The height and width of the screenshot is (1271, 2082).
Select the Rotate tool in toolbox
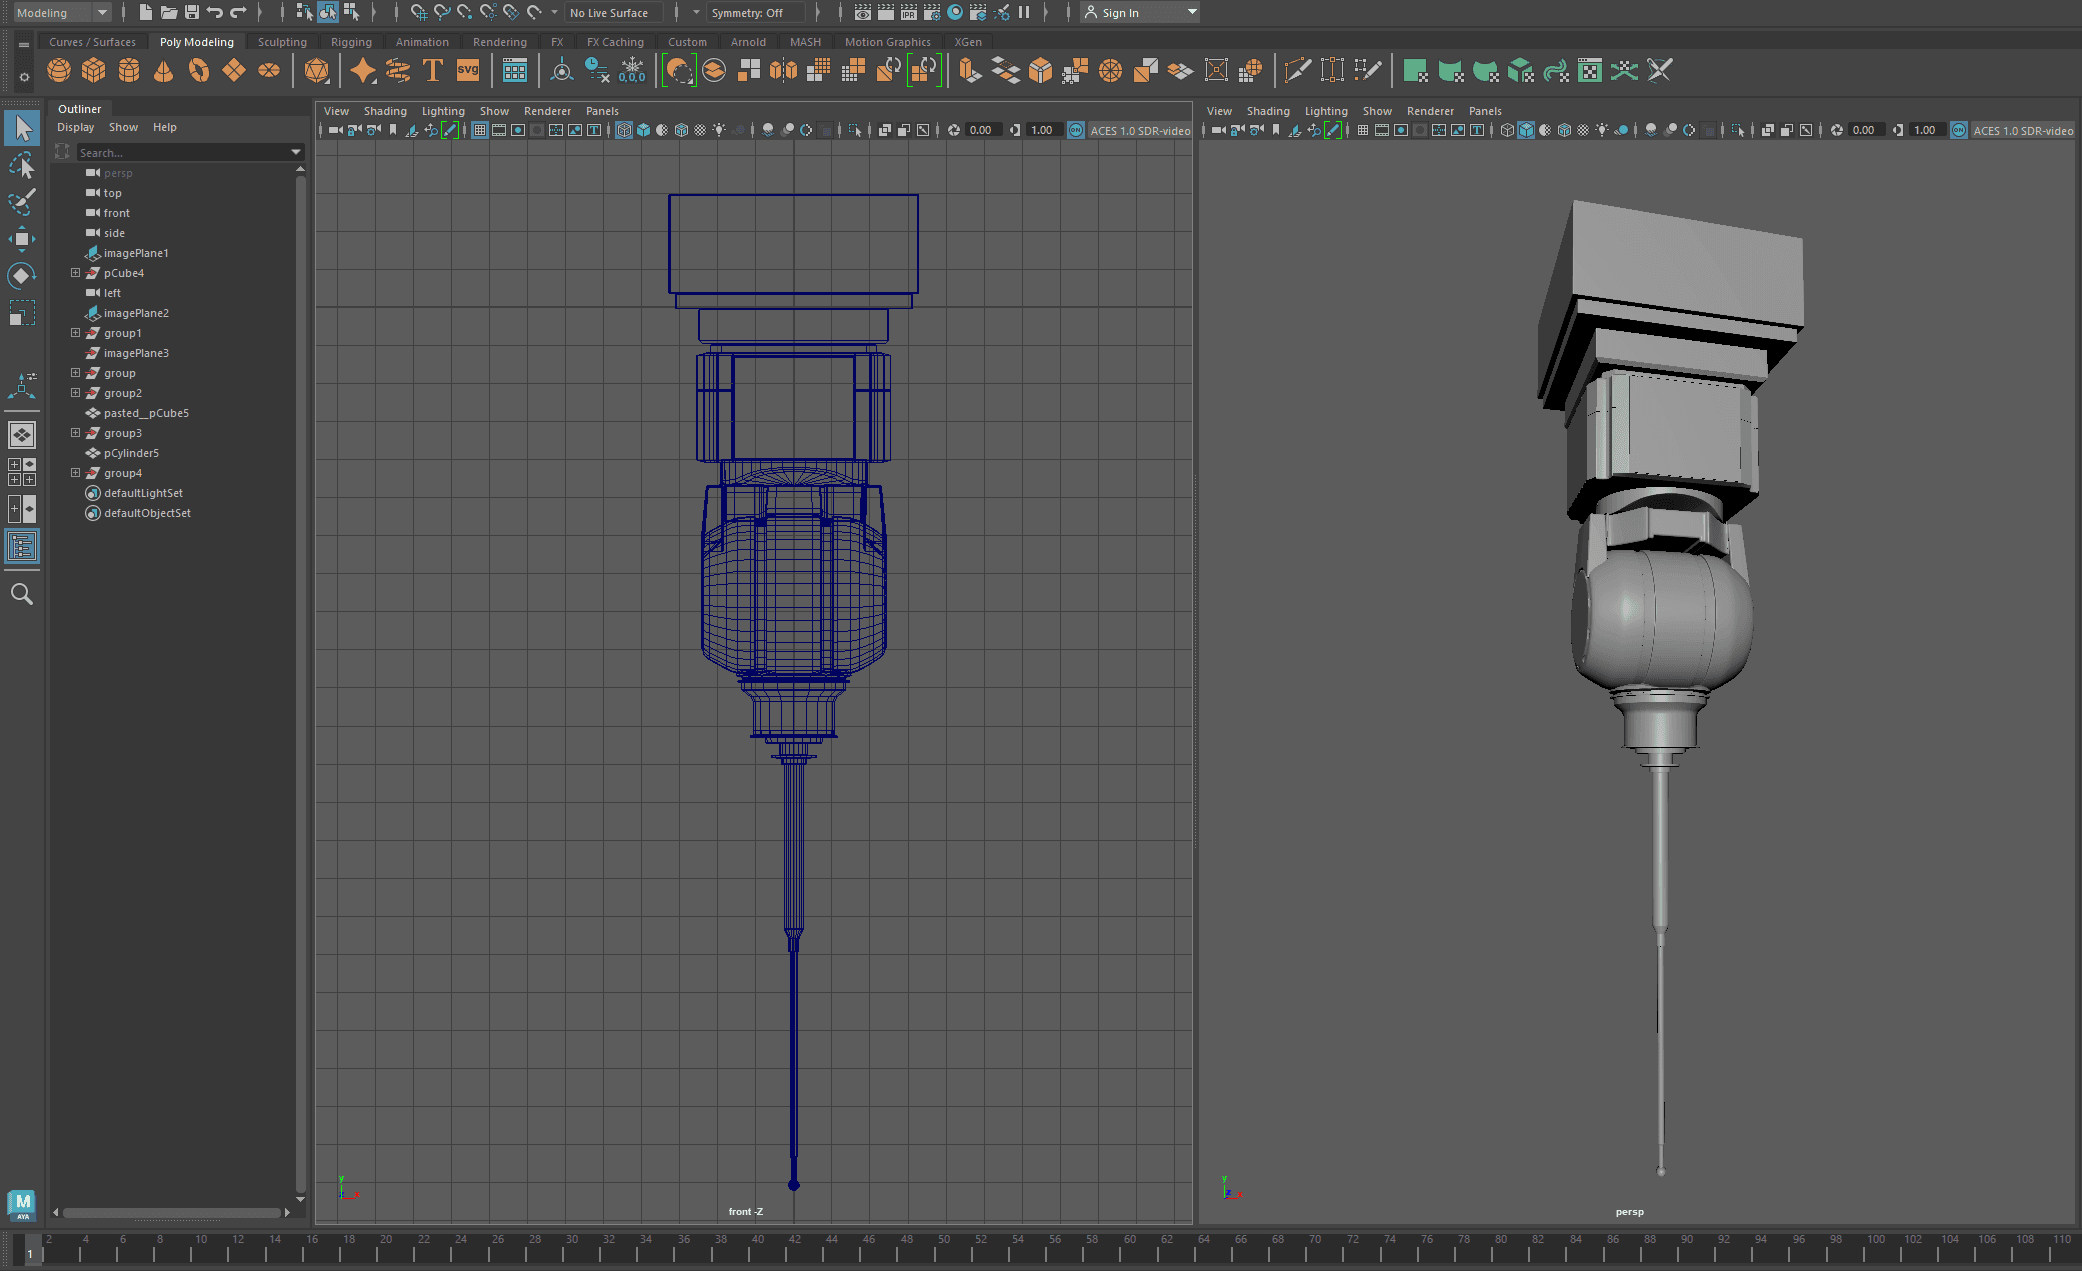tap(22, 275)
